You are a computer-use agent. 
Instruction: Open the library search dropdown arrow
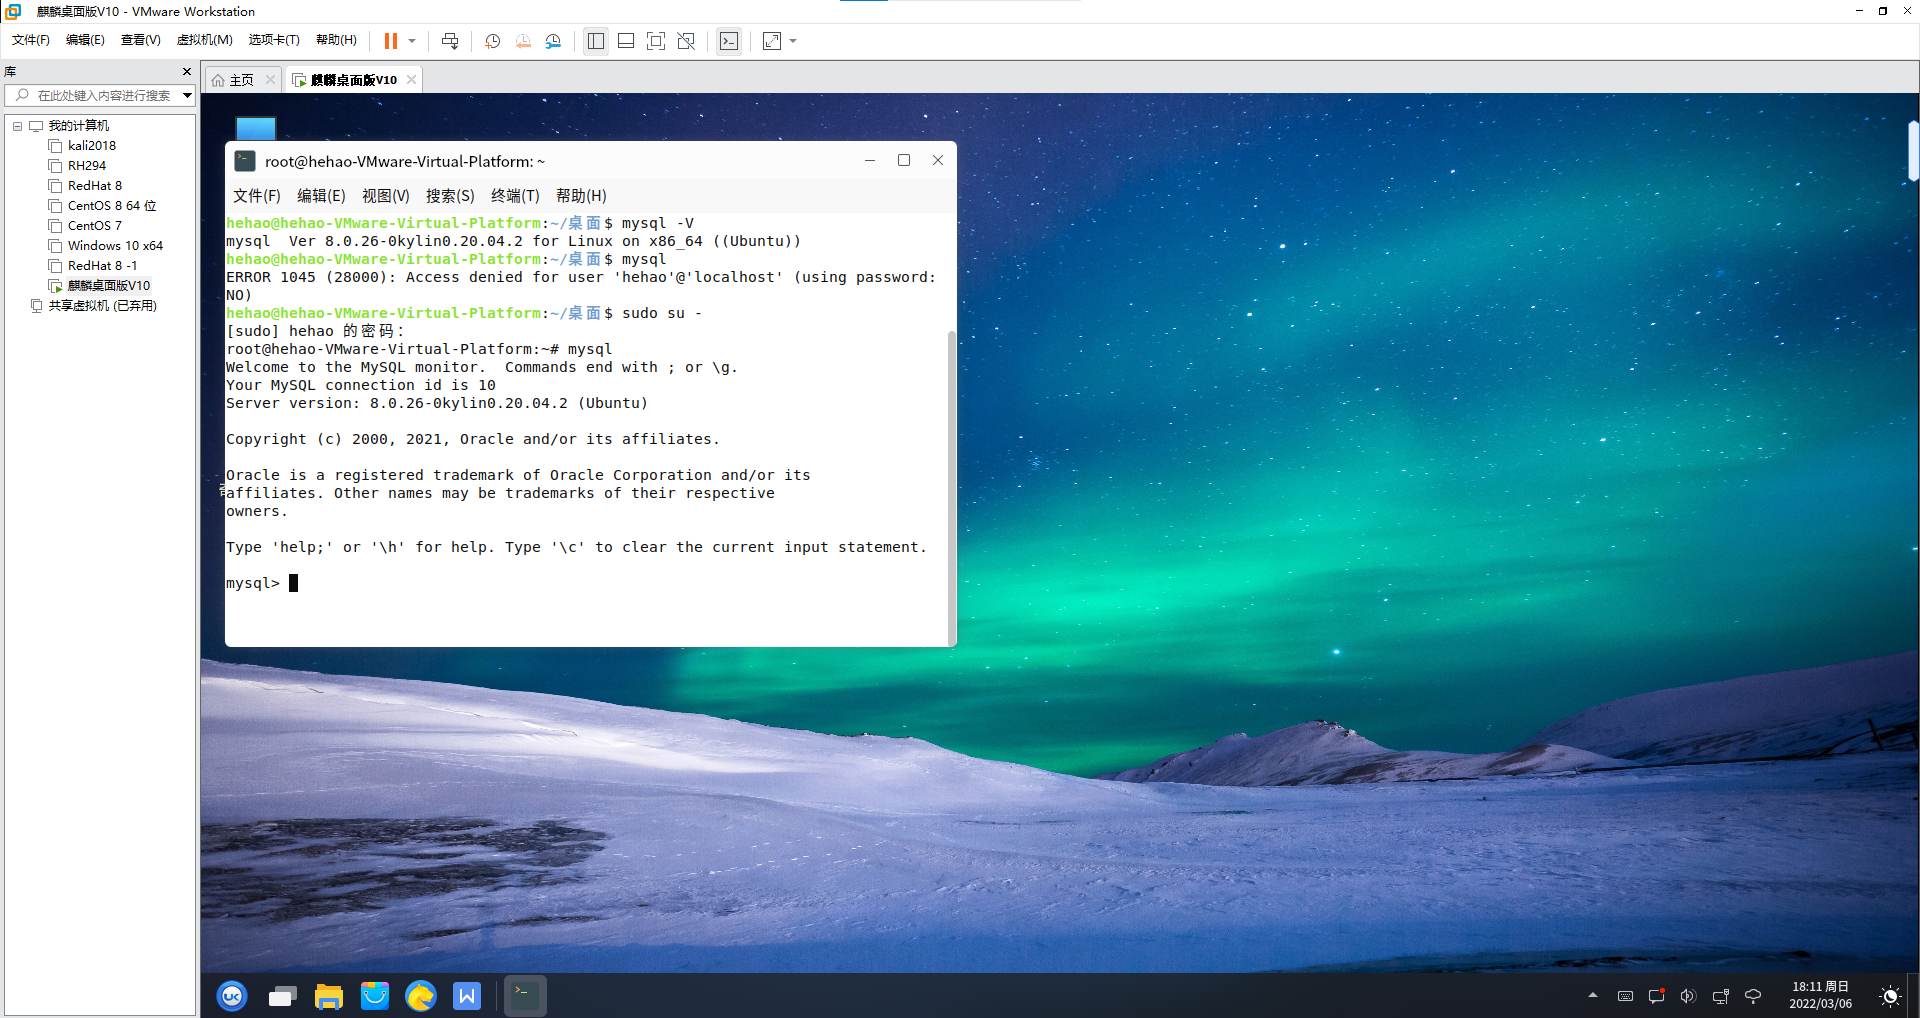pos(187,96)
